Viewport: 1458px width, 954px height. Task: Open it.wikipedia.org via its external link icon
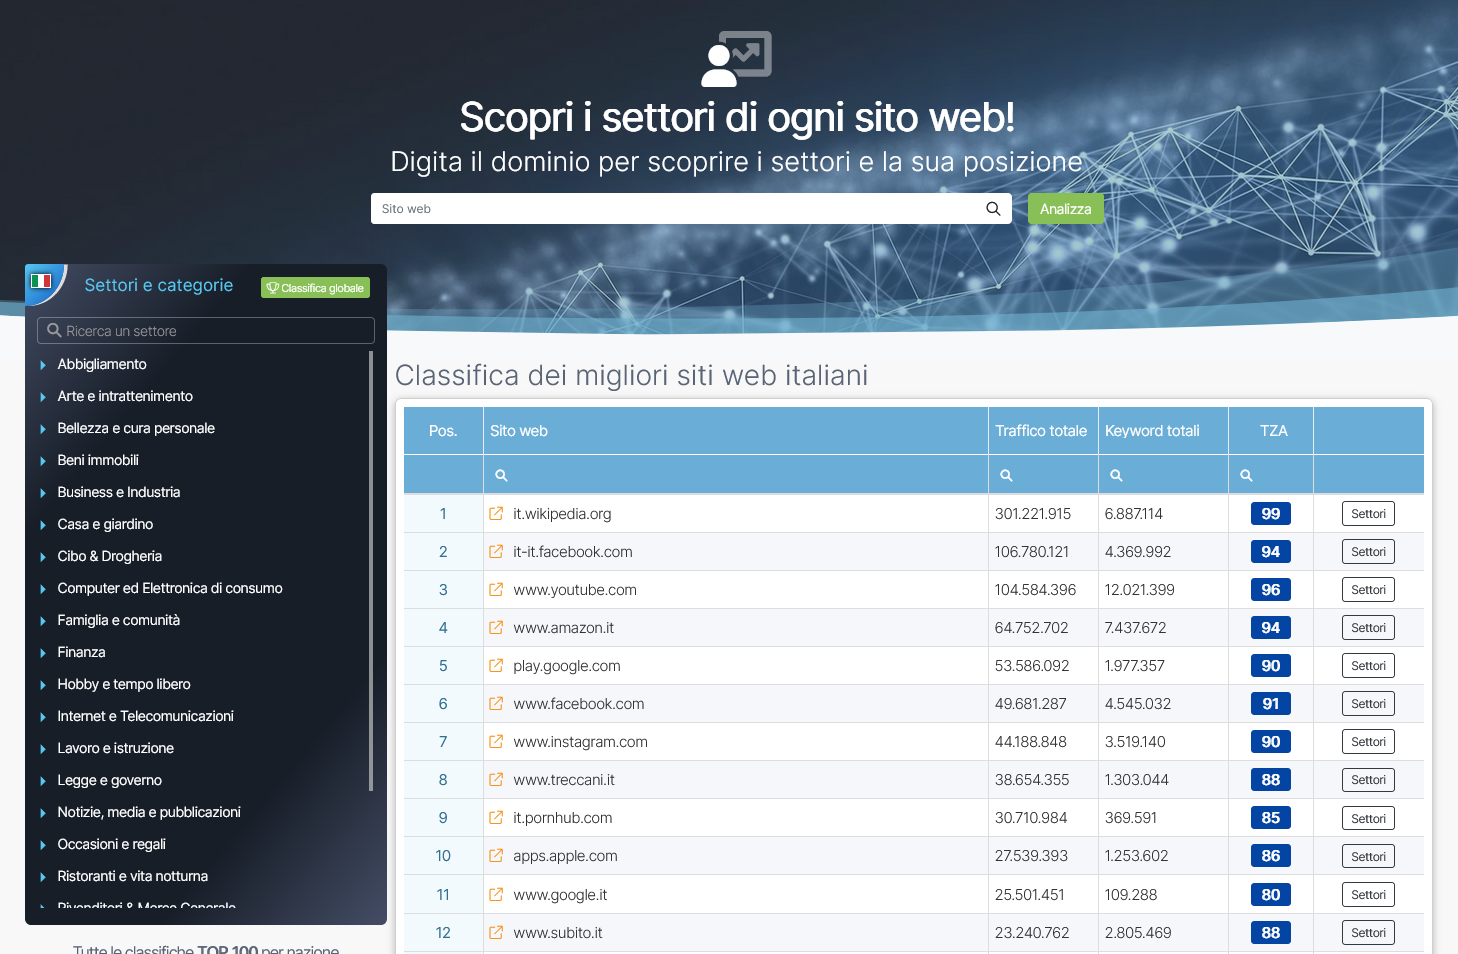click(x=495, y=513)
